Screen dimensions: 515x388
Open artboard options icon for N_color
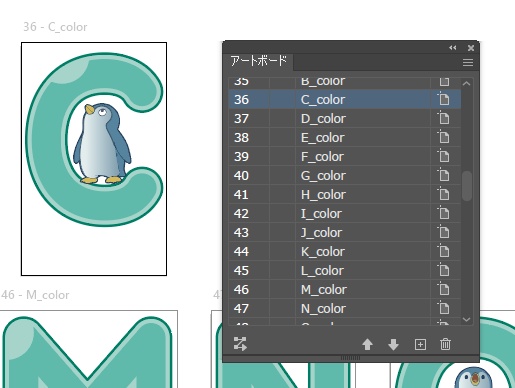(x=444, y=308)
